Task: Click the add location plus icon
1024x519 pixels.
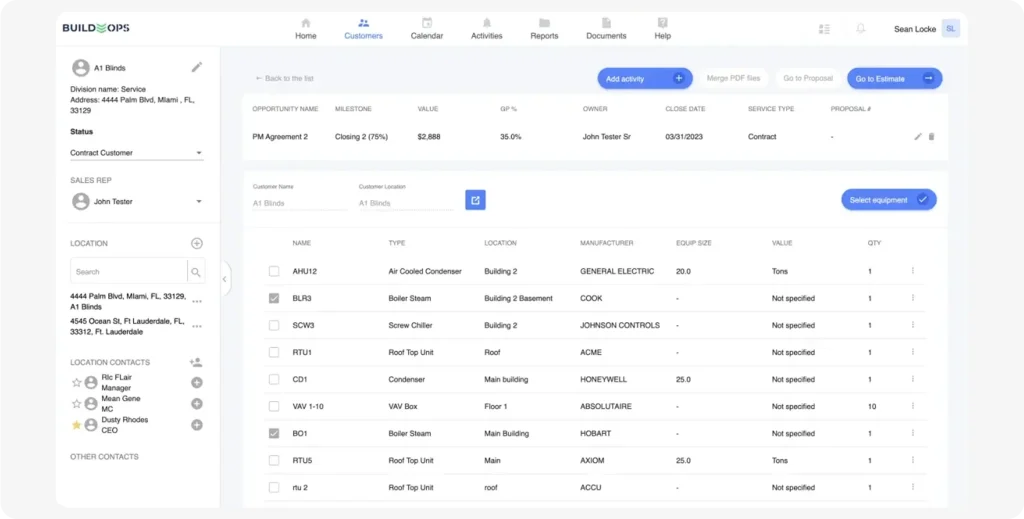Action: pos(197,243)
